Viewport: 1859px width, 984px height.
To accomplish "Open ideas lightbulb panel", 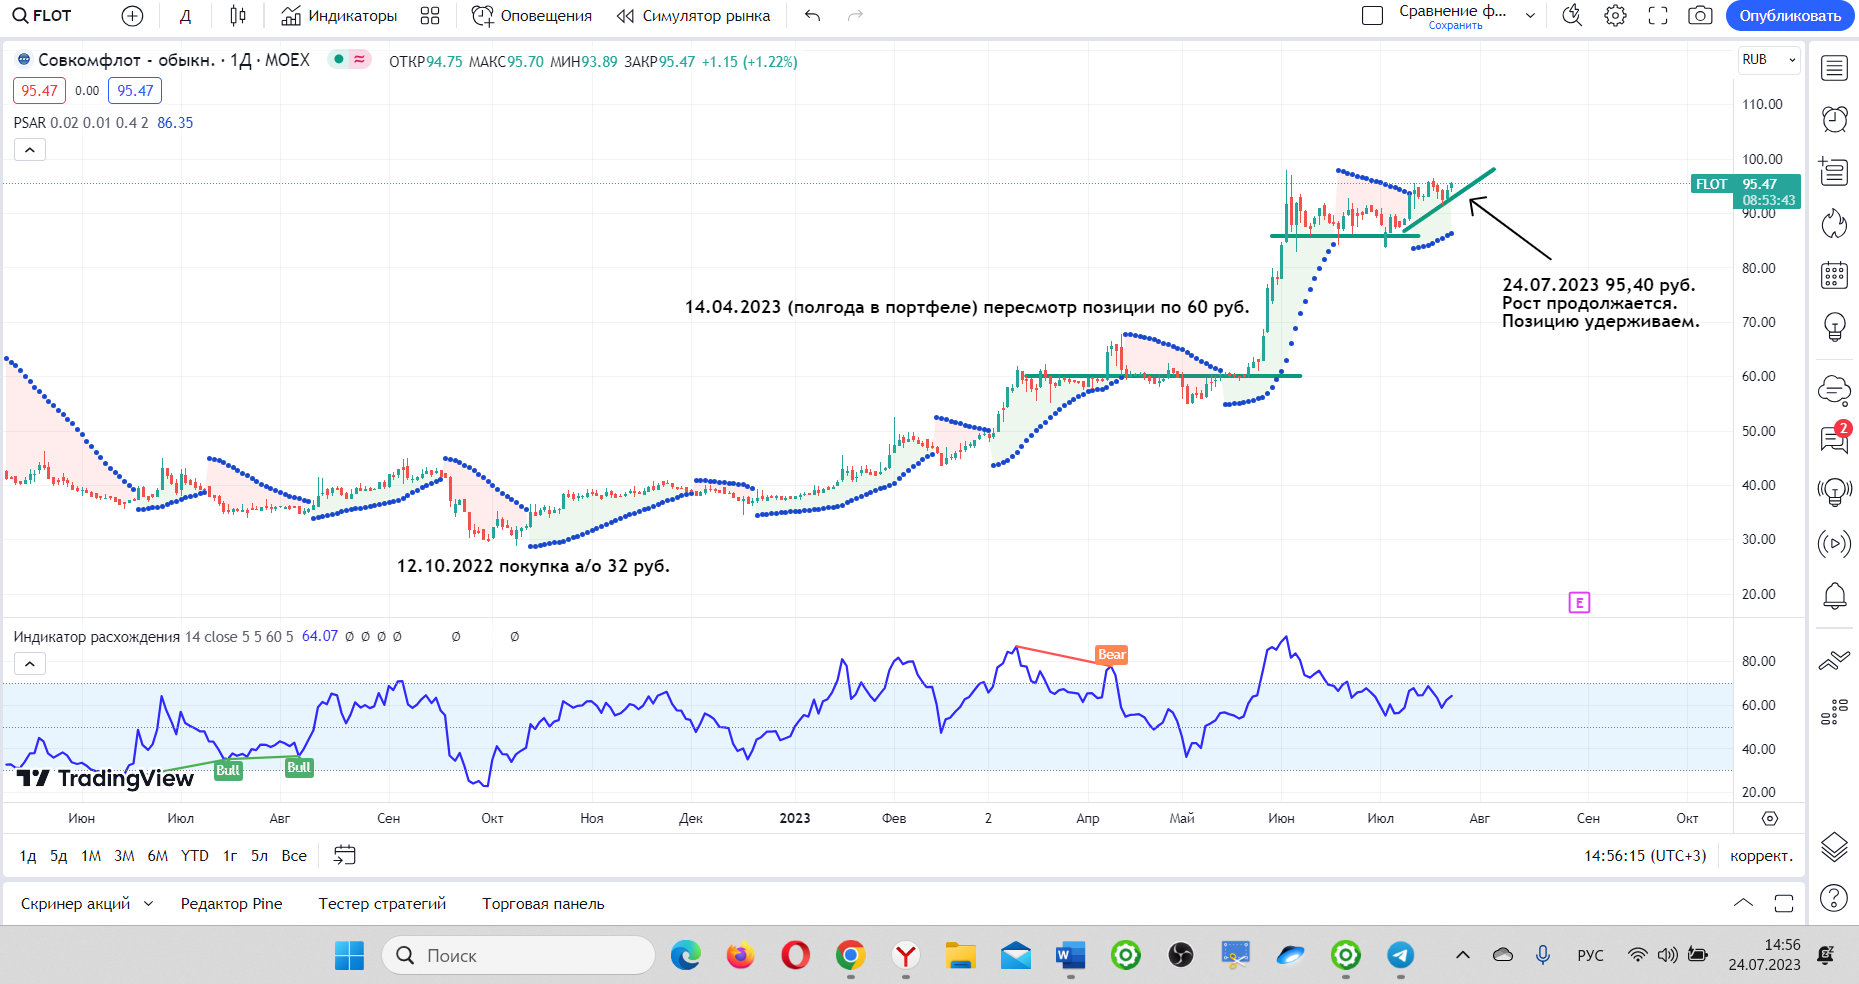I will [x=1834, y=327].
